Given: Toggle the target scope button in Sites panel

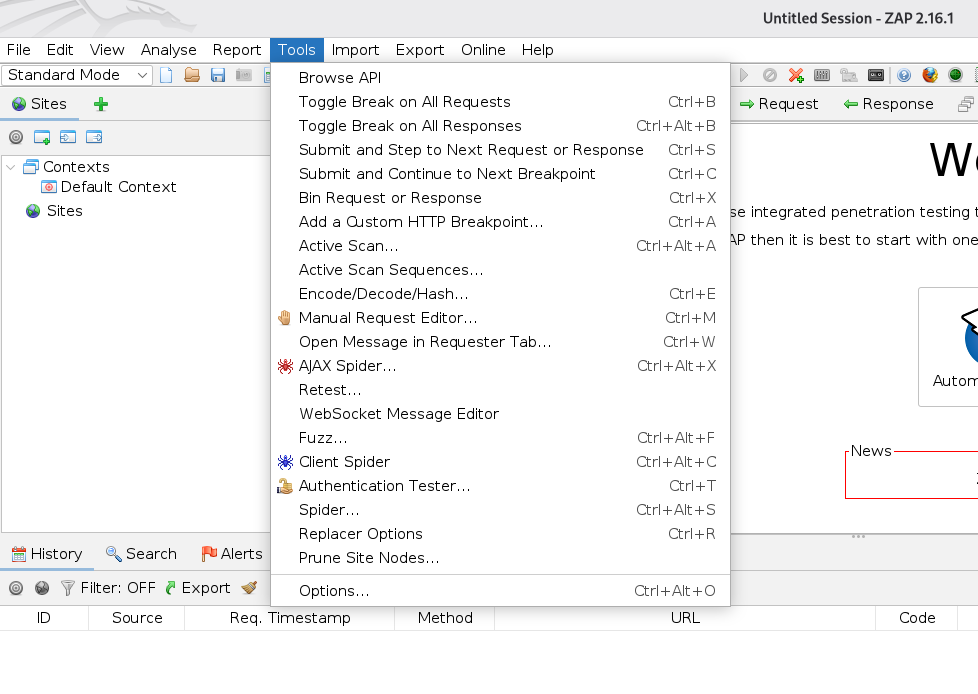Looking at the screenshot, I should point(16,137).
